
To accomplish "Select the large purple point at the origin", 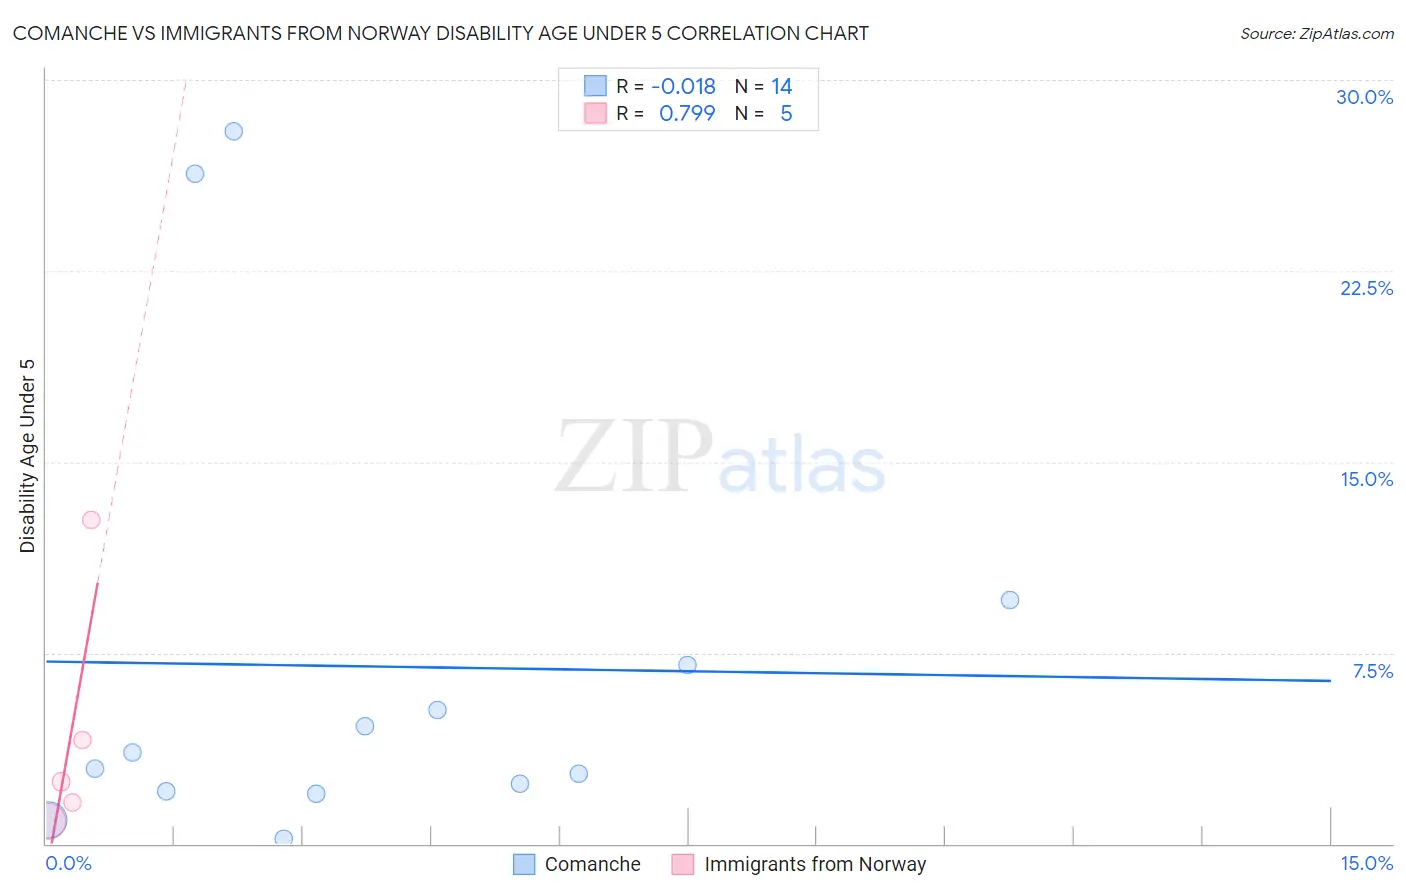I will click(49, 821).
